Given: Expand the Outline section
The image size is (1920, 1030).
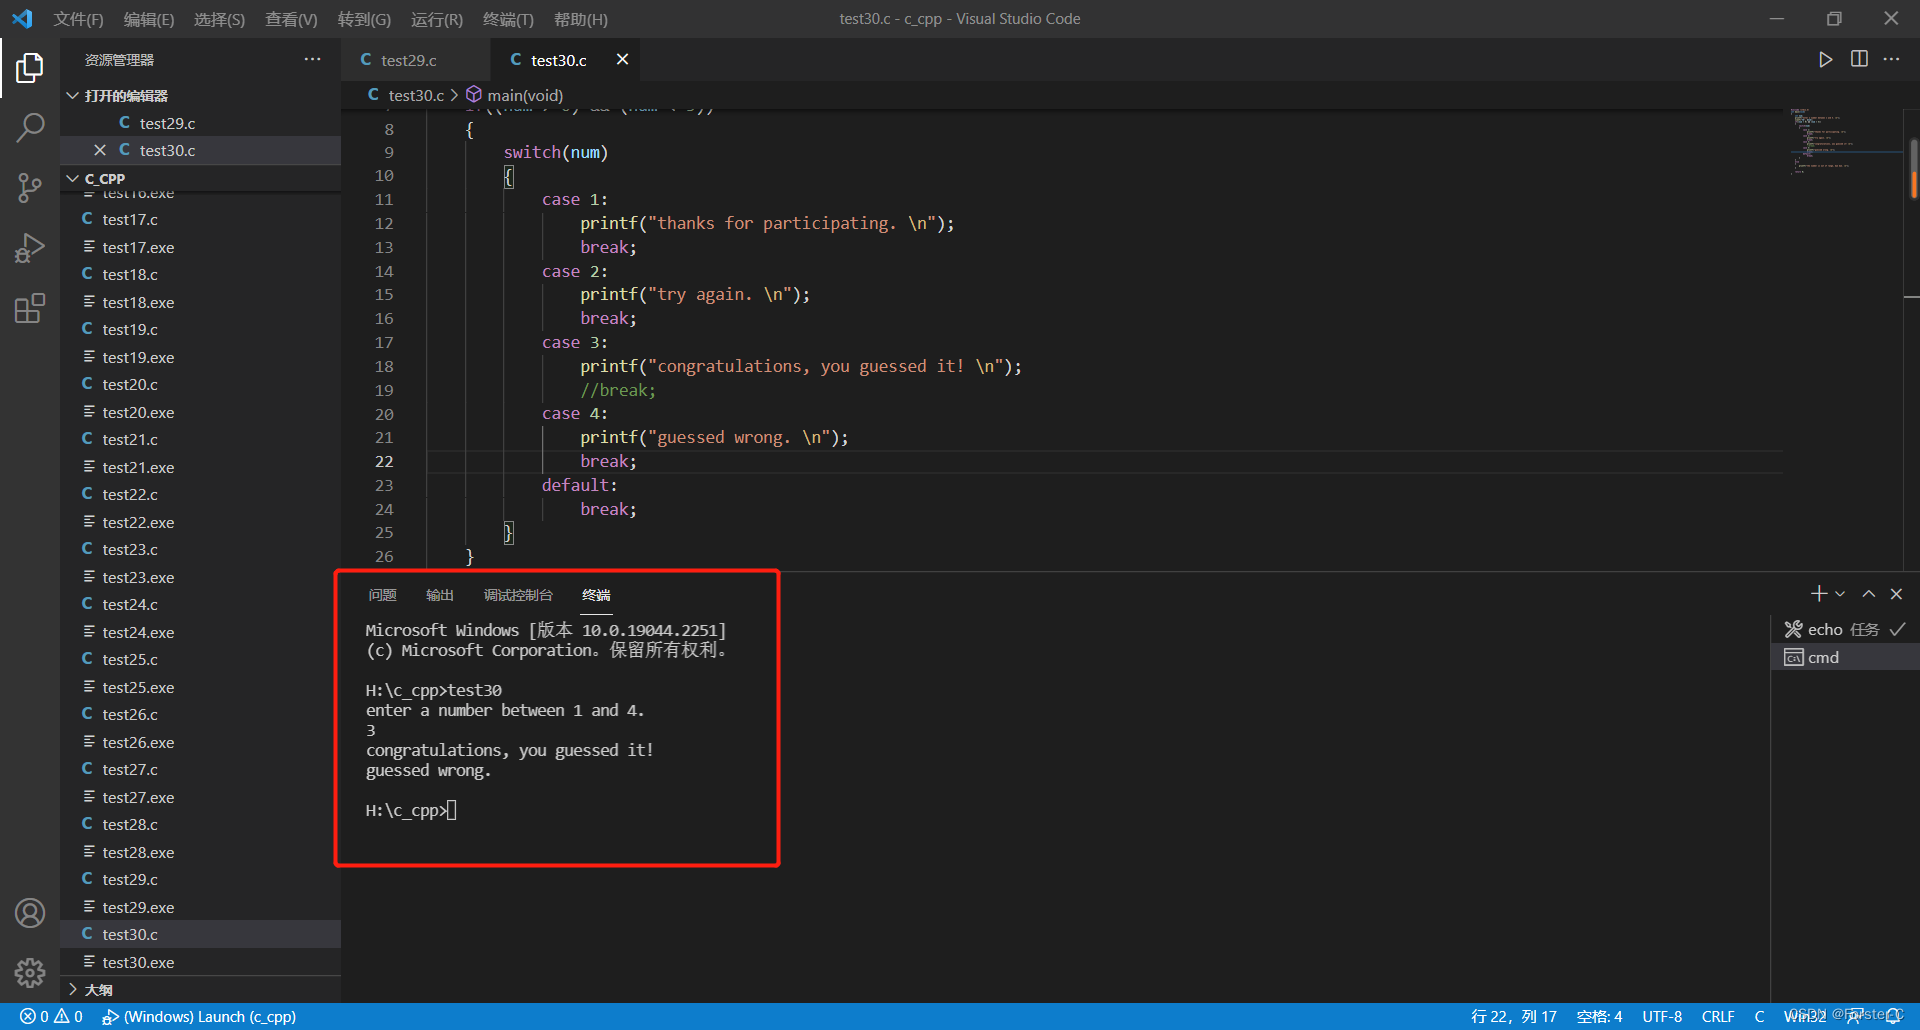Looking at the screenshot, I should click(200, 989).
